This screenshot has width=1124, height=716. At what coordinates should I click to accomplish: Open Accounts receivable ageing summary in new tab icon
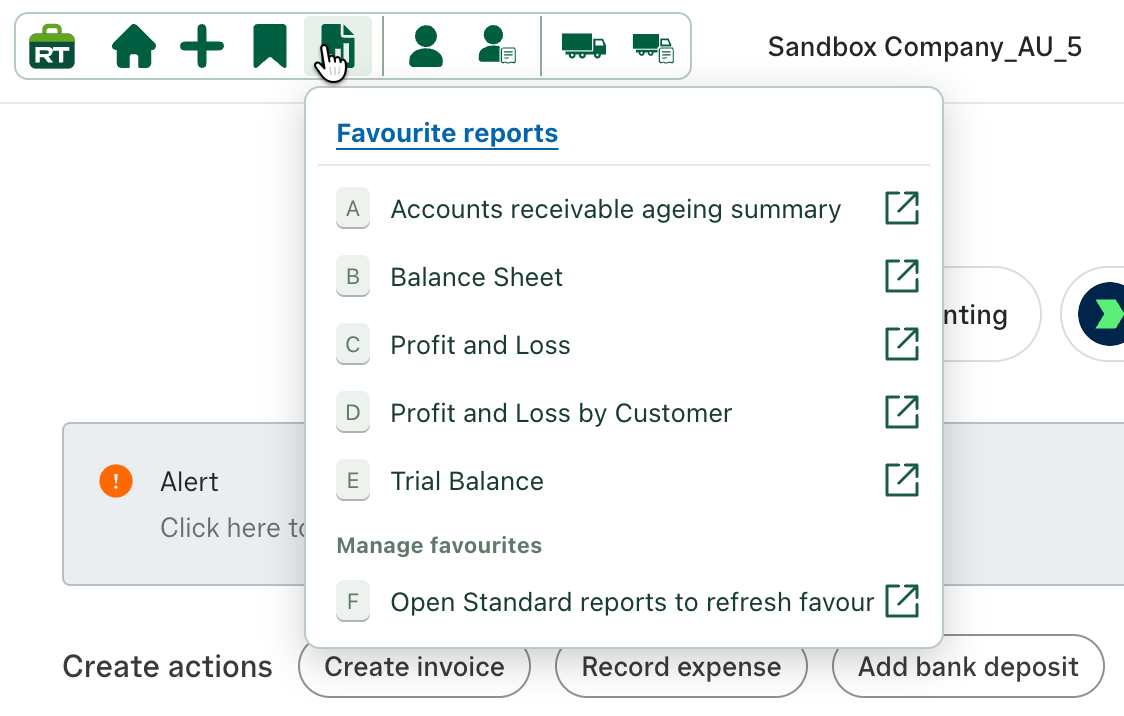pos(902,209)
